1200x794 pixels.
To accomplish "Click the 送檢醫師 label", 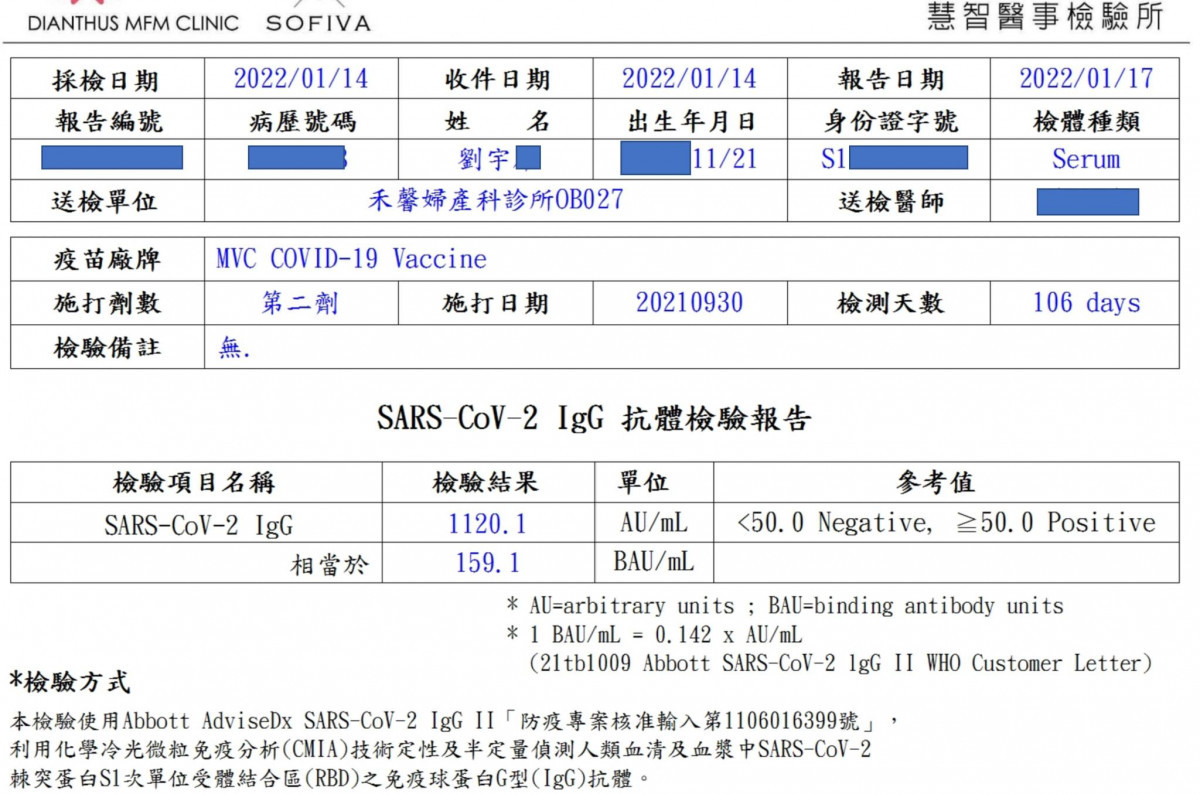I will 889,202.
